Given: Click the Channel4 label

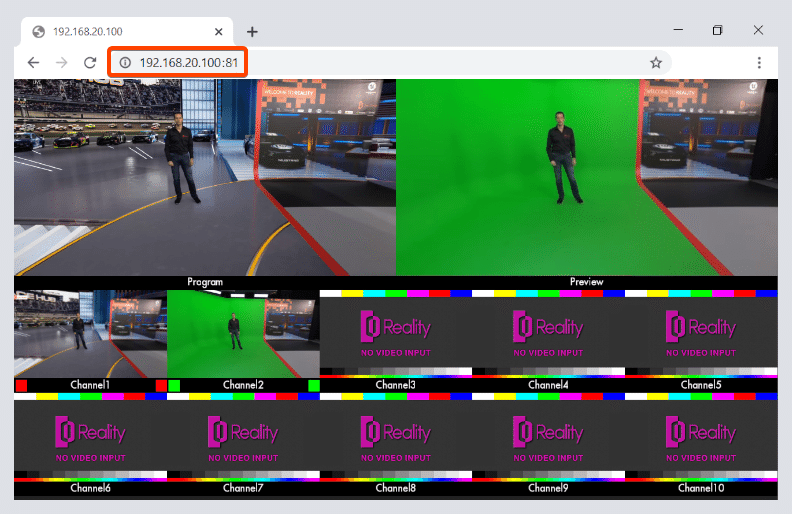Looking at the screenshot, I should 548,385.
